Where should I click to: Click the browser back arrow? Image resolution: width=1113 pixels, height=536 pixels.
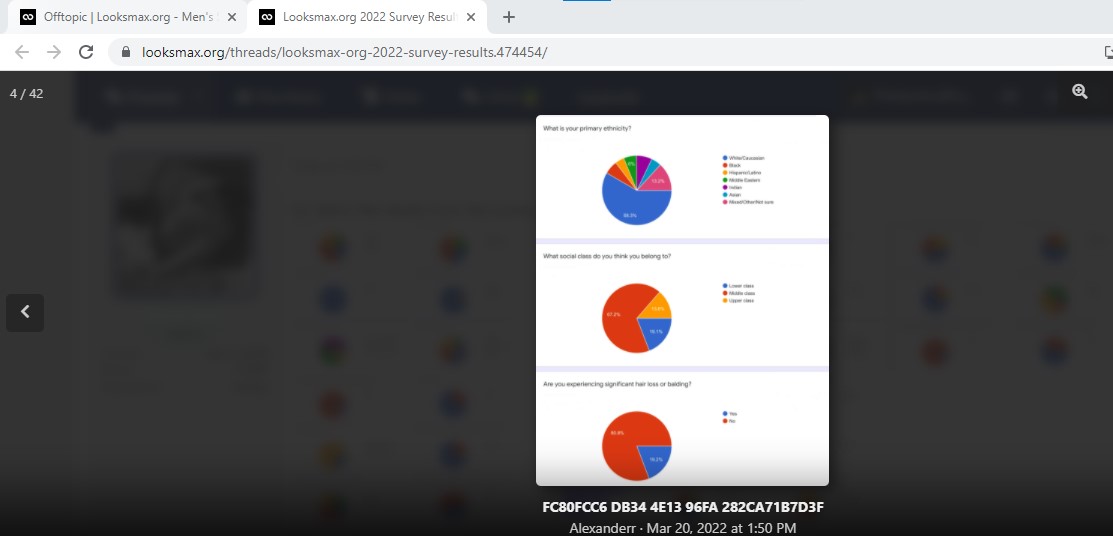tap(22, 52)
